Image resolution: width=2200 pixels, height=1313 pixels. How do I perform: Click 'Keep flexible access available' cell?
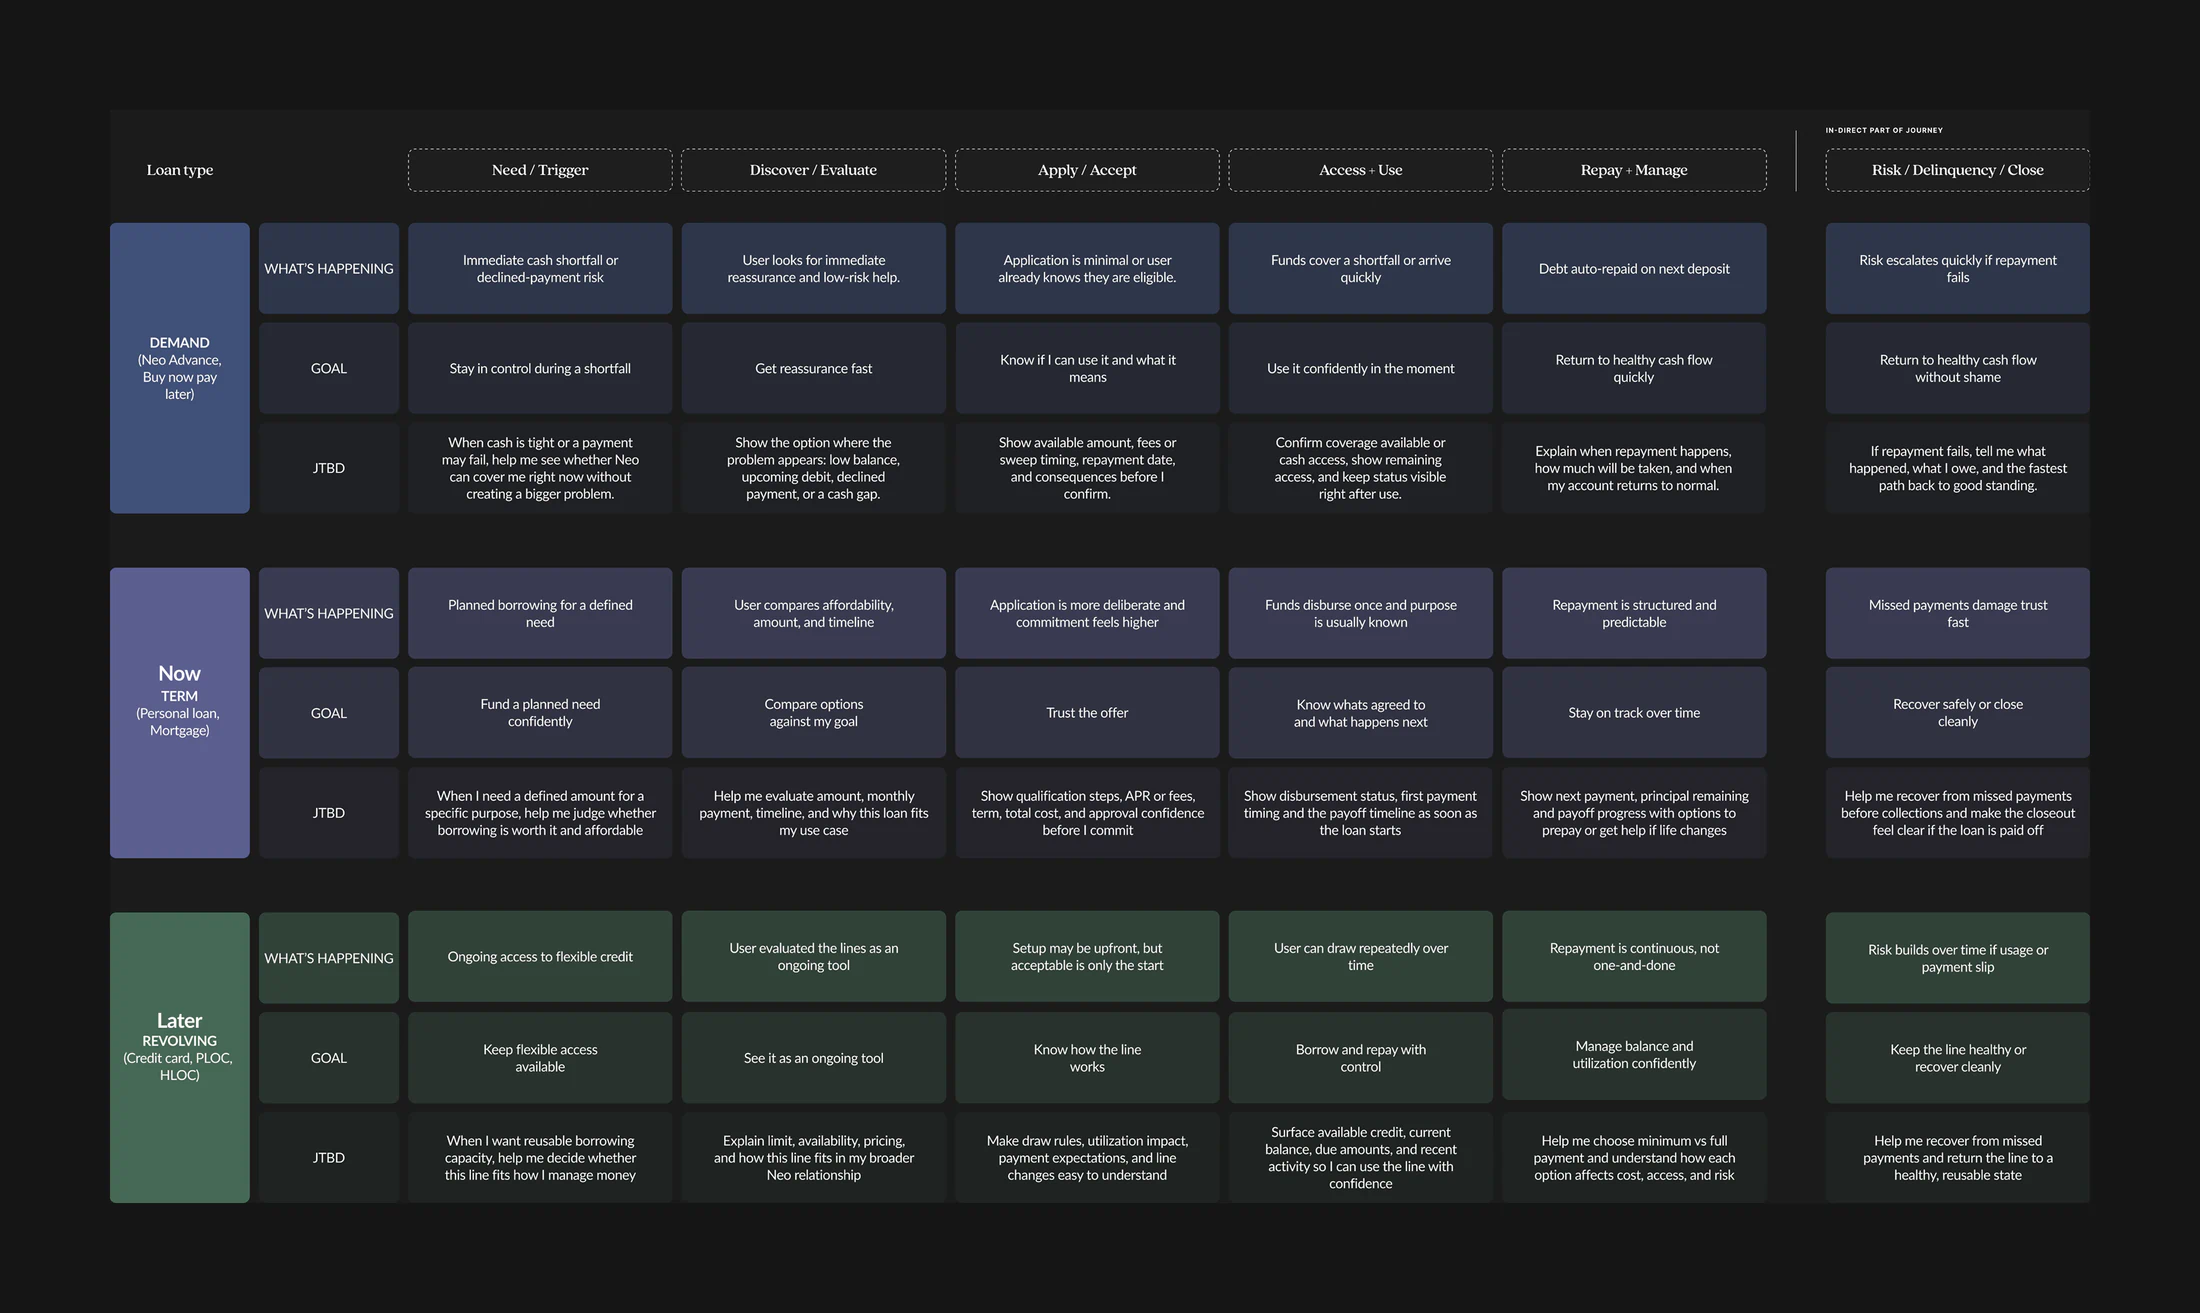tap(540, 1057)
